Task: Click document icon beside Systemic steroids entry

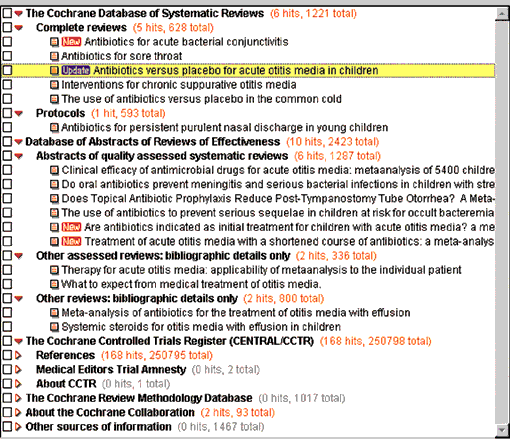Action: (x=54, y=327)
